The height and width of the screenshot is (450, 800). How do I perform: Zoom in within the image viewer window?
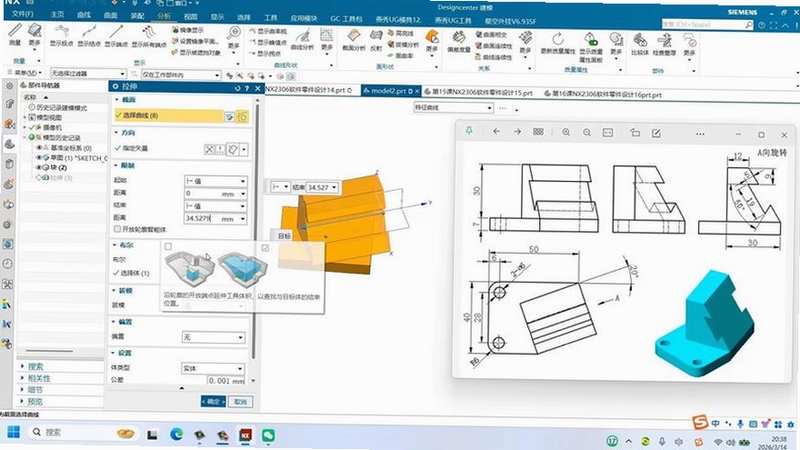click(566, 132)
